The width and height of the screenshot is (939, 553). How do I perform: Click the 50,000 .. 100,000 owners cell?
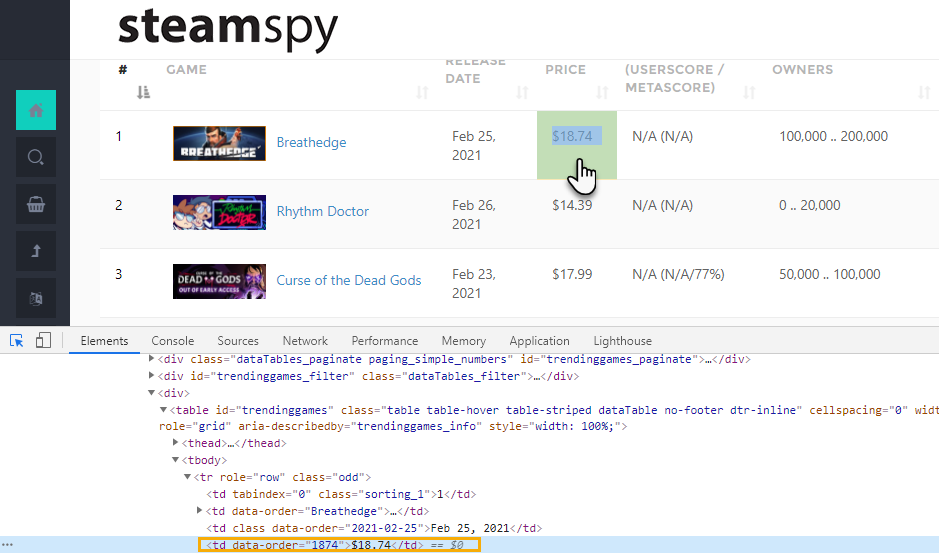coord(829,274)
